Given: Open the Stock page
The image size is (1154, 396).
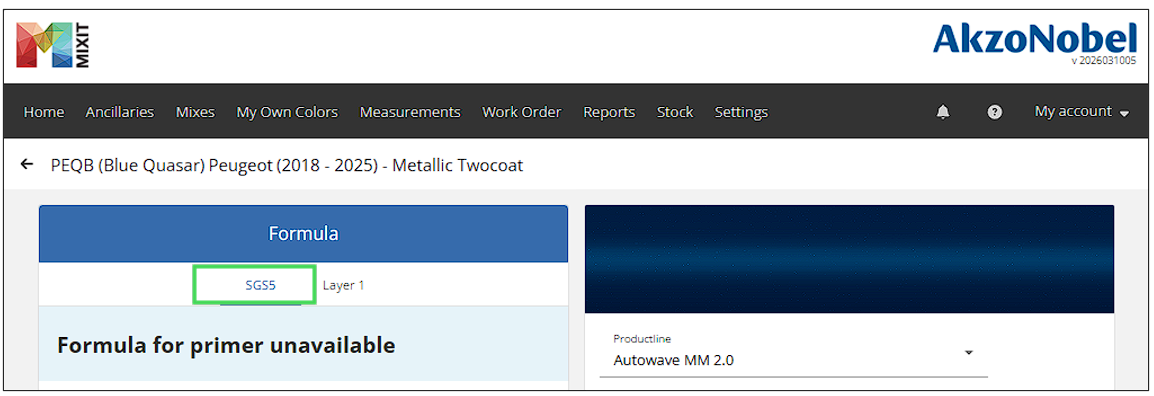Looking at the screenshot, I should (x=675, y=112).
